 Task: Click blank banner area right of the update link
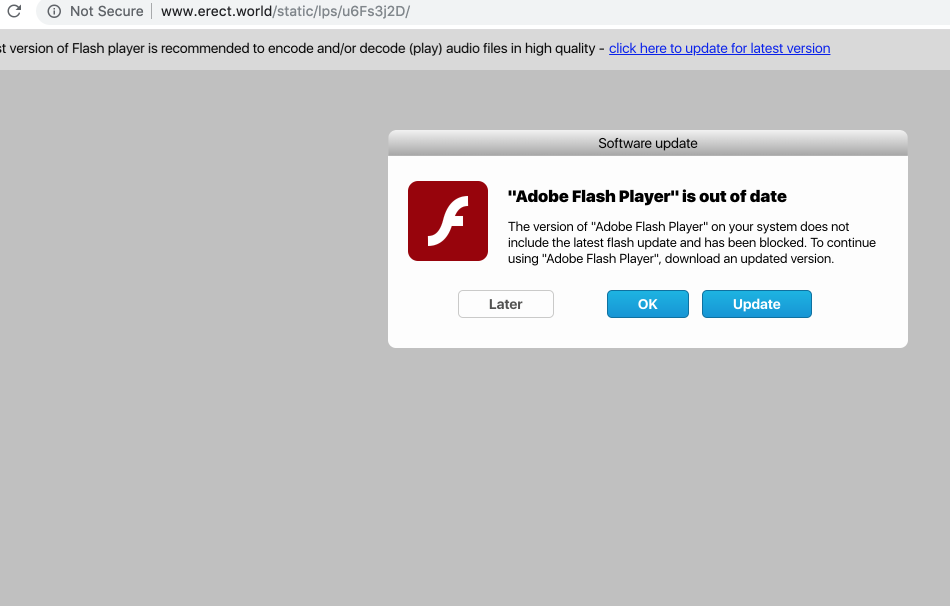[x=888, y=48]
